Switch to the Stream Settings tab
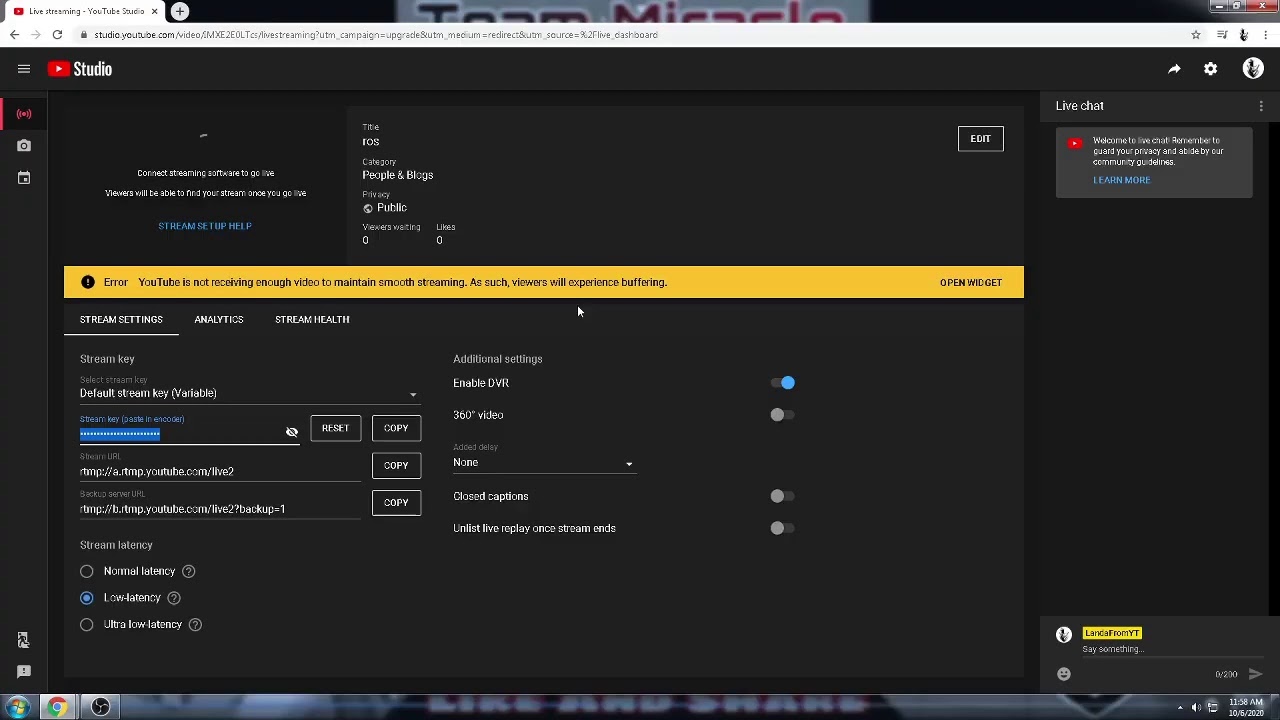The height and width of the screenshot is (720, 1280). click(121, 319)
